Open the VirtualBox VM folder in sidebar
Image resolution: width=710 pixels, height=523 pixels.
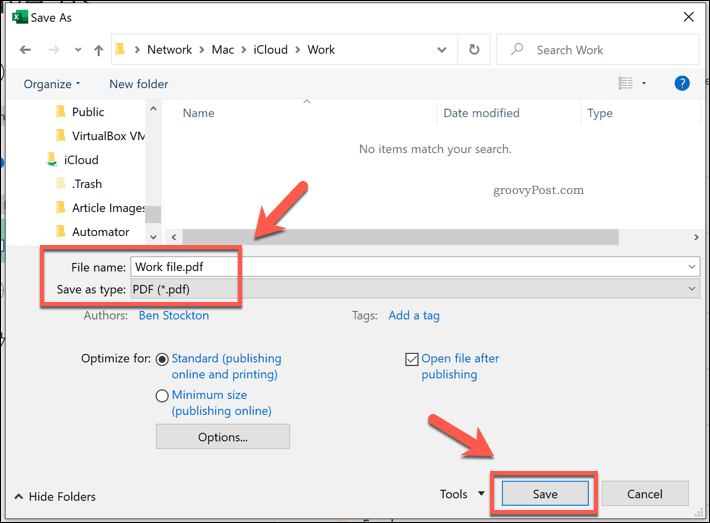[100, 136]
